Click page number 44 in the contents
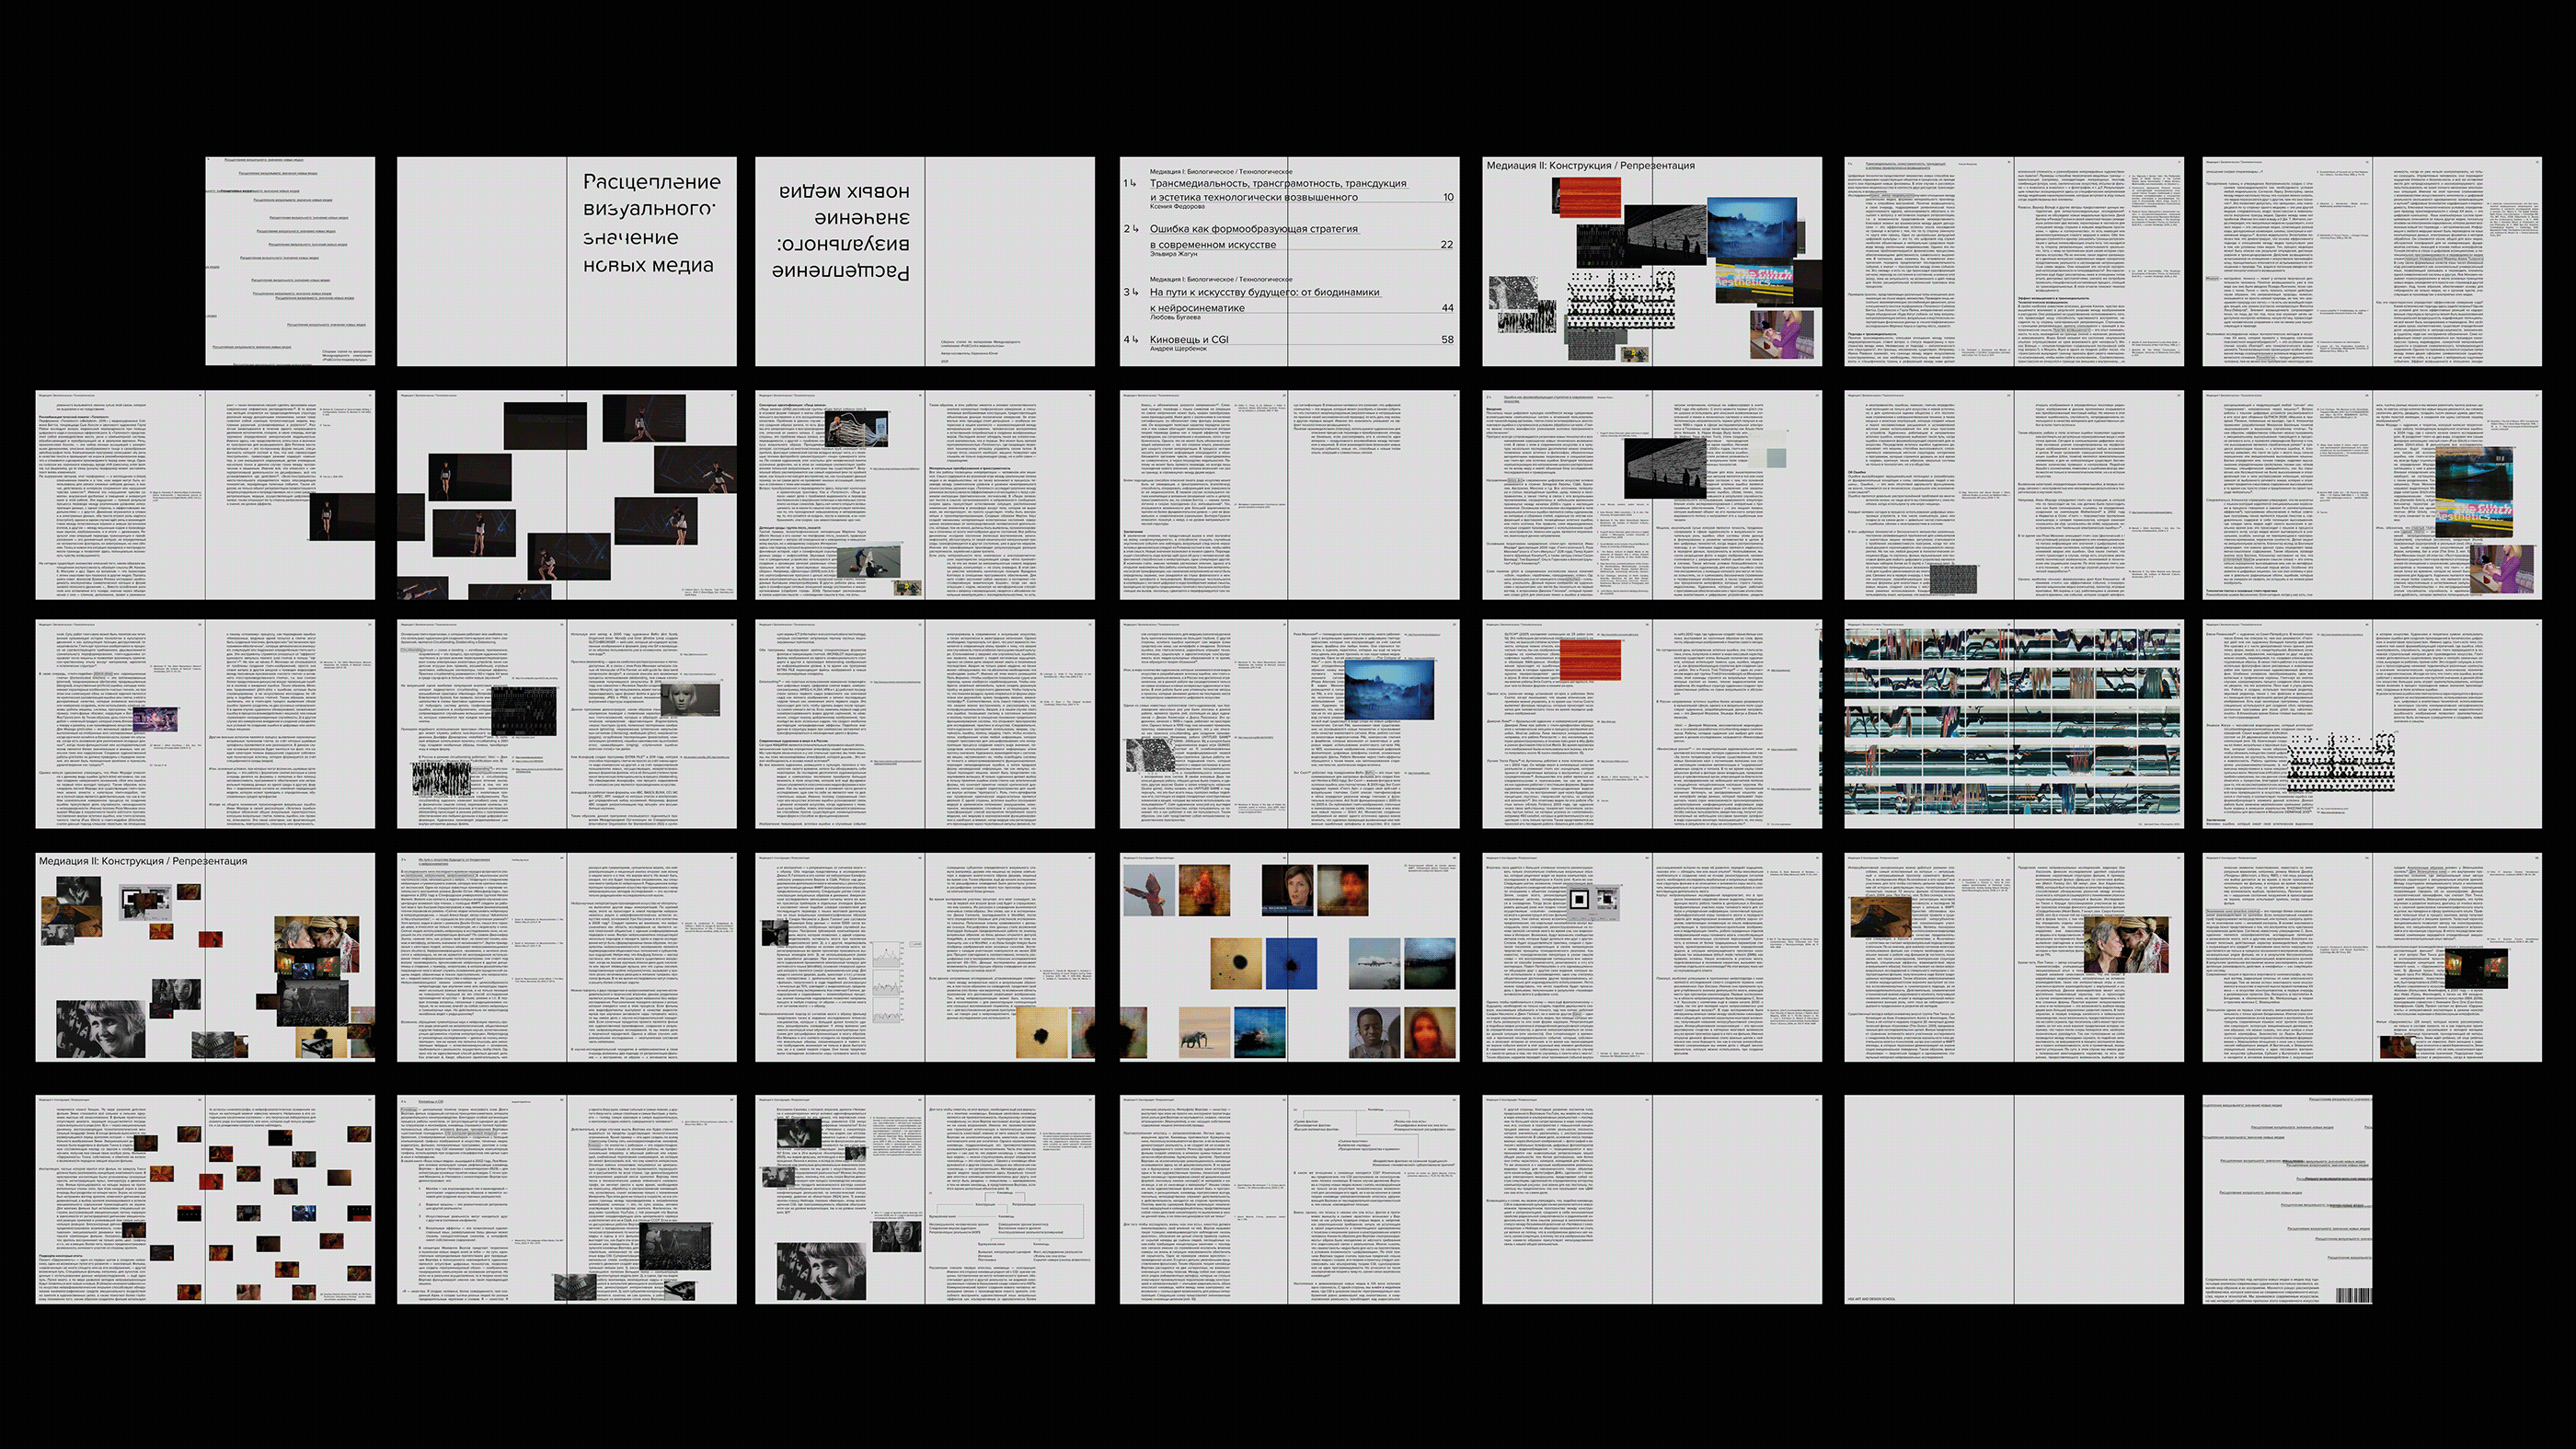The width and height of the screenshot is (2576, 1449). tap(1447, 308)
